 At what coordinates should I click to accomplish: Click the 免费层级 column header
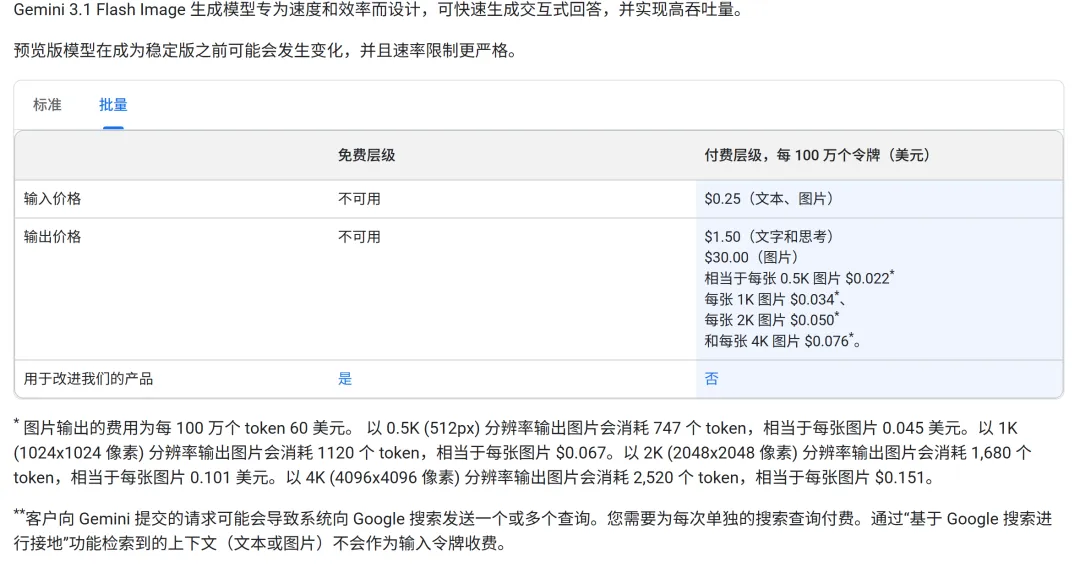click(366, 156)
